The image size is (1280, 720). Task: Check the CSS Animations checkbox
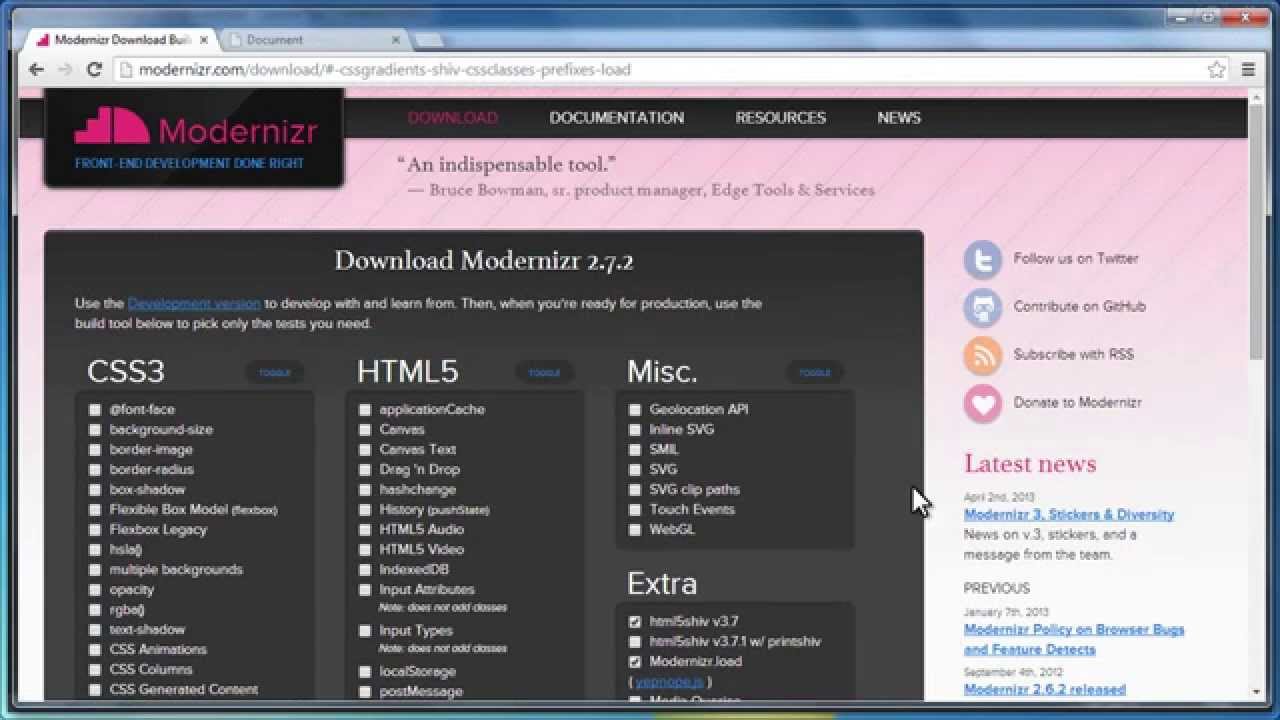pyautogui.click(x=95, y=650)
